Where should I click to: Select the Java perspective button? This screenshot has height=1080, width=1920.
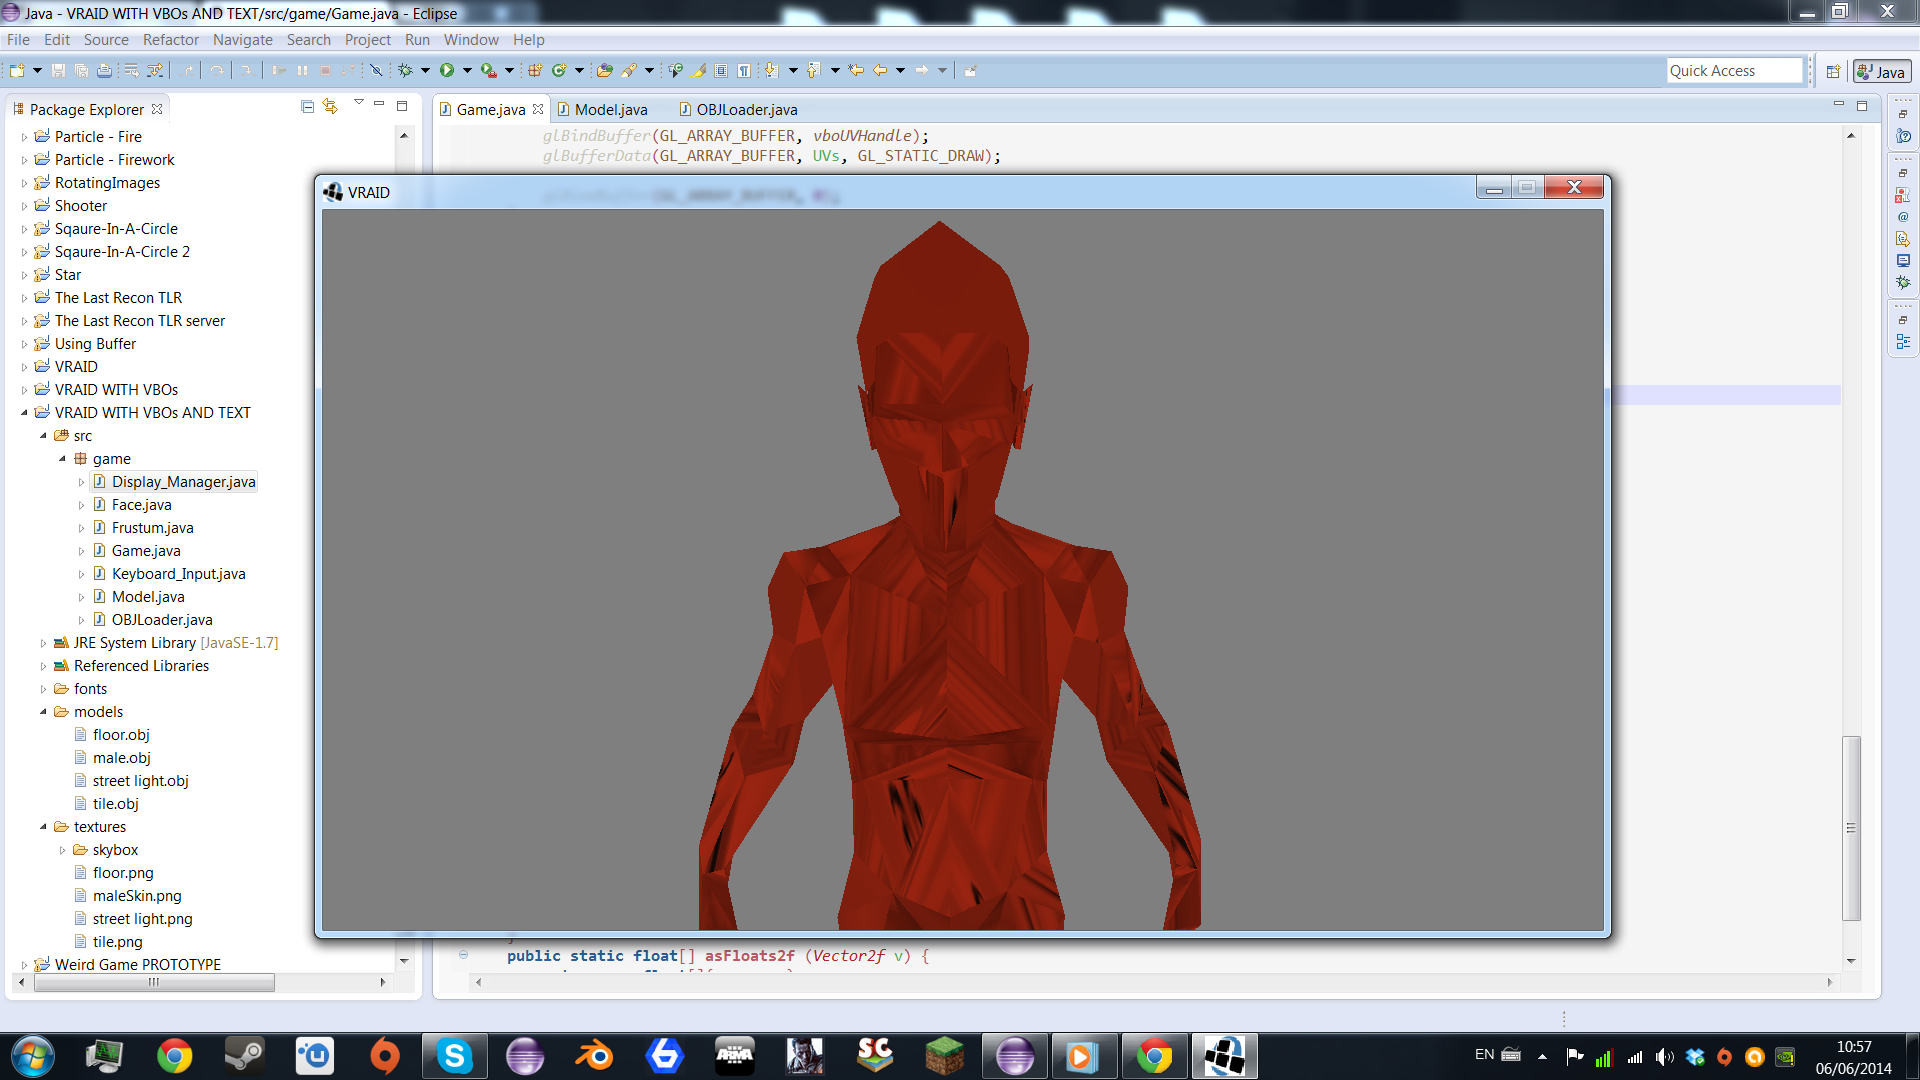click(x=1881, y=72)
